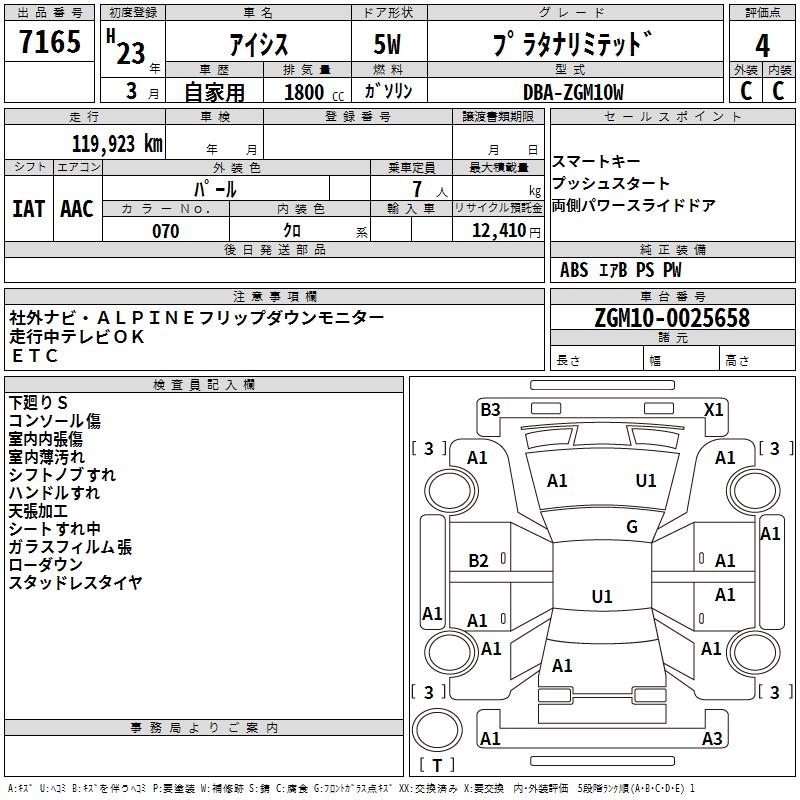
Task: Select the sales point プッシュスタート
Action: pos(611,183)
